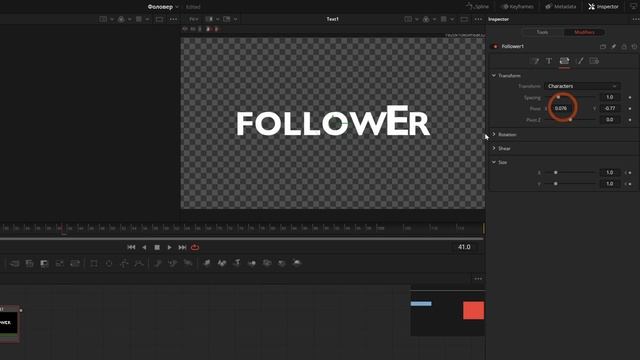The height and width of the screenshot is (360, 640).
Task: Toggle loop playback mode
Action: [195, 247]
